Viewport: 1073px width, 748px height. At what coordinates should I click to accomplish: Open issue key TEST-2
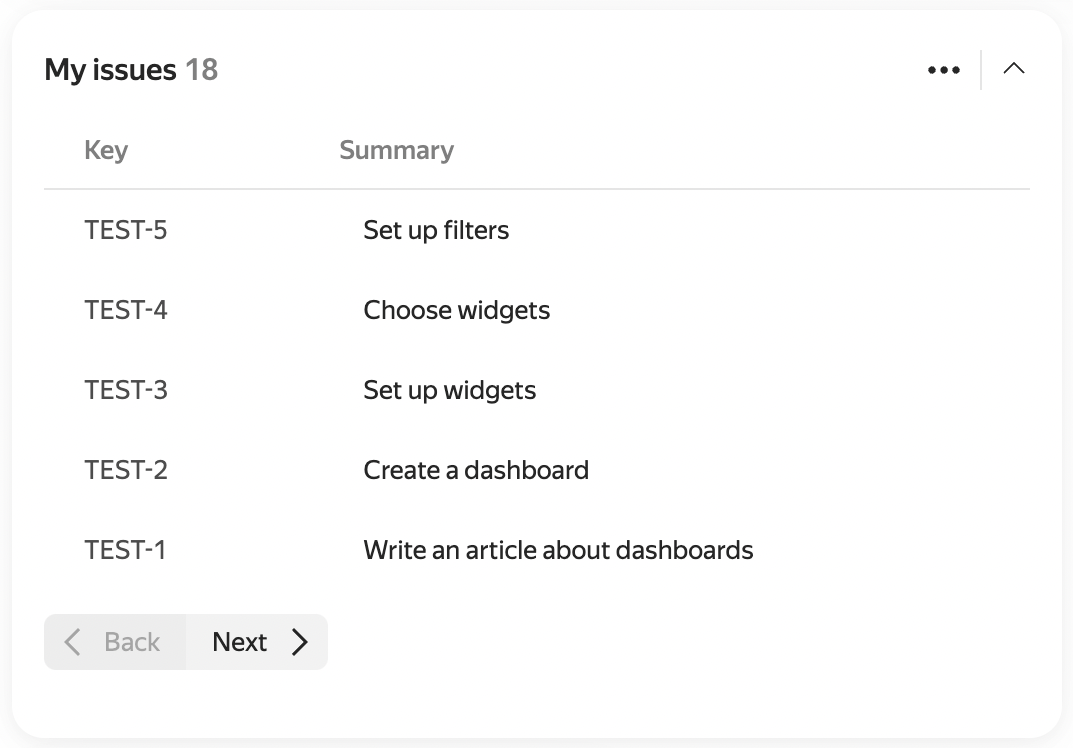pos(125,471)
